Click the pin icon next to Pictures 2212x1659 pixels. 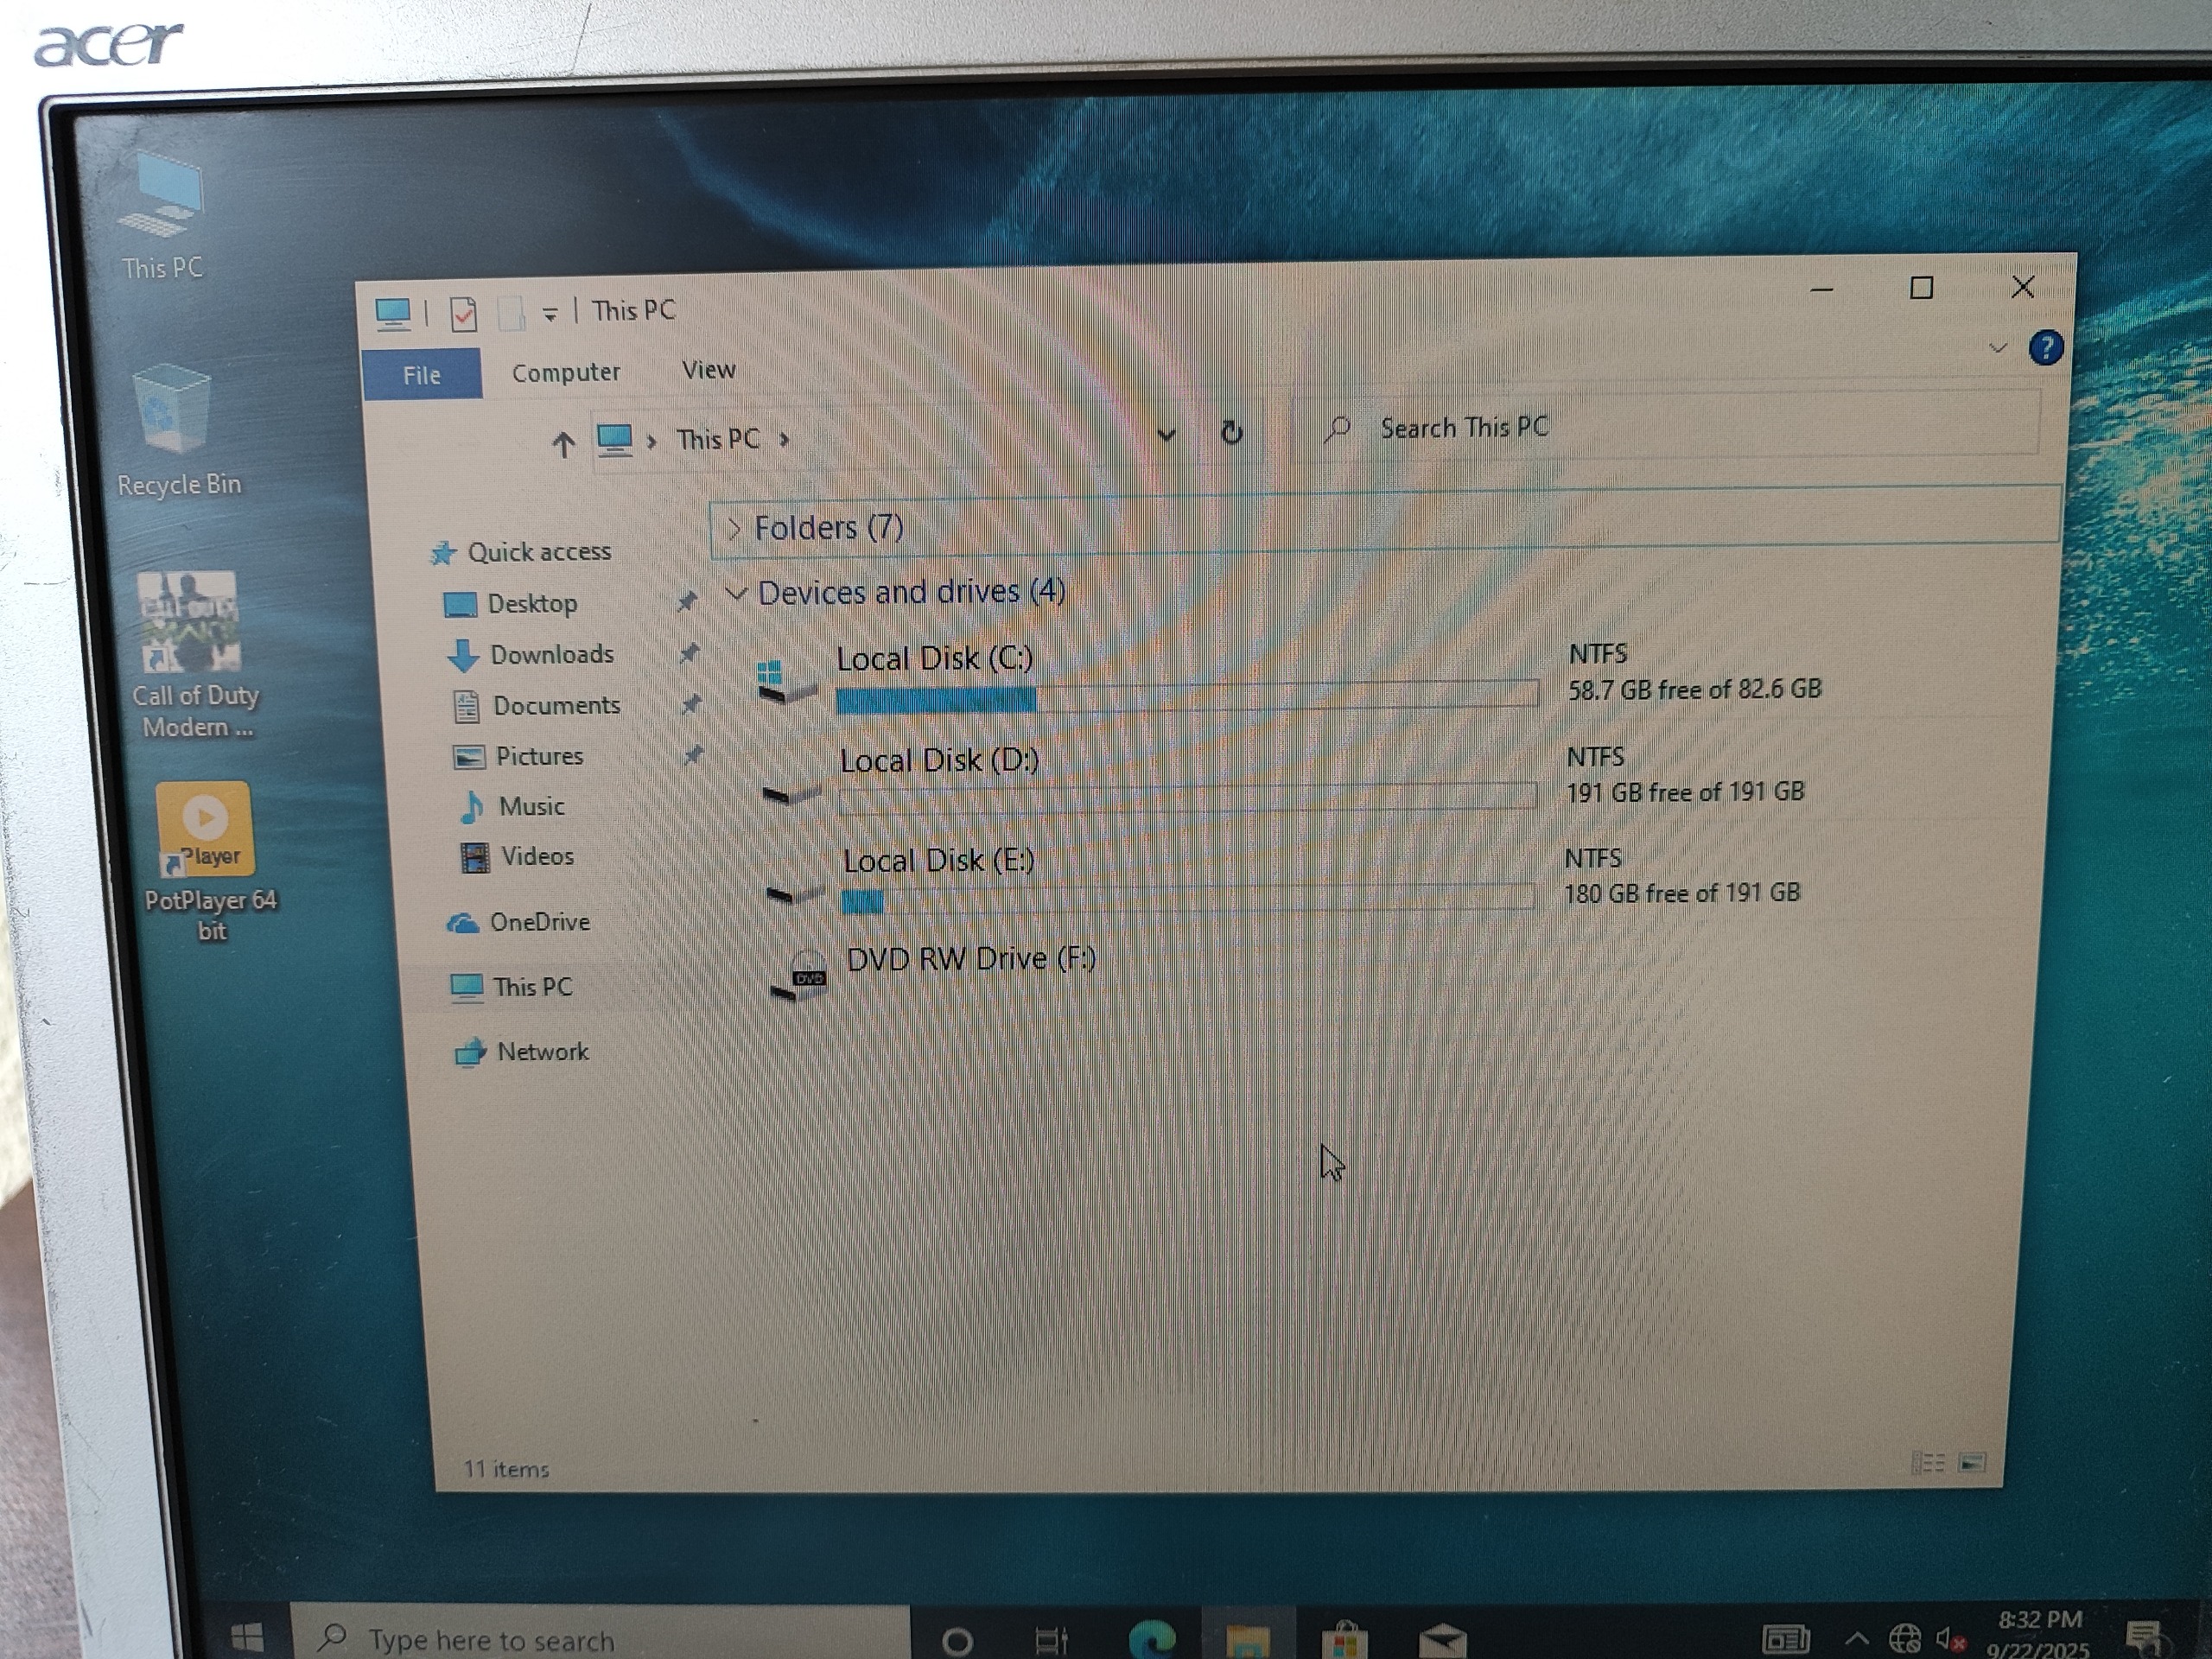click(x=693, y=755)
